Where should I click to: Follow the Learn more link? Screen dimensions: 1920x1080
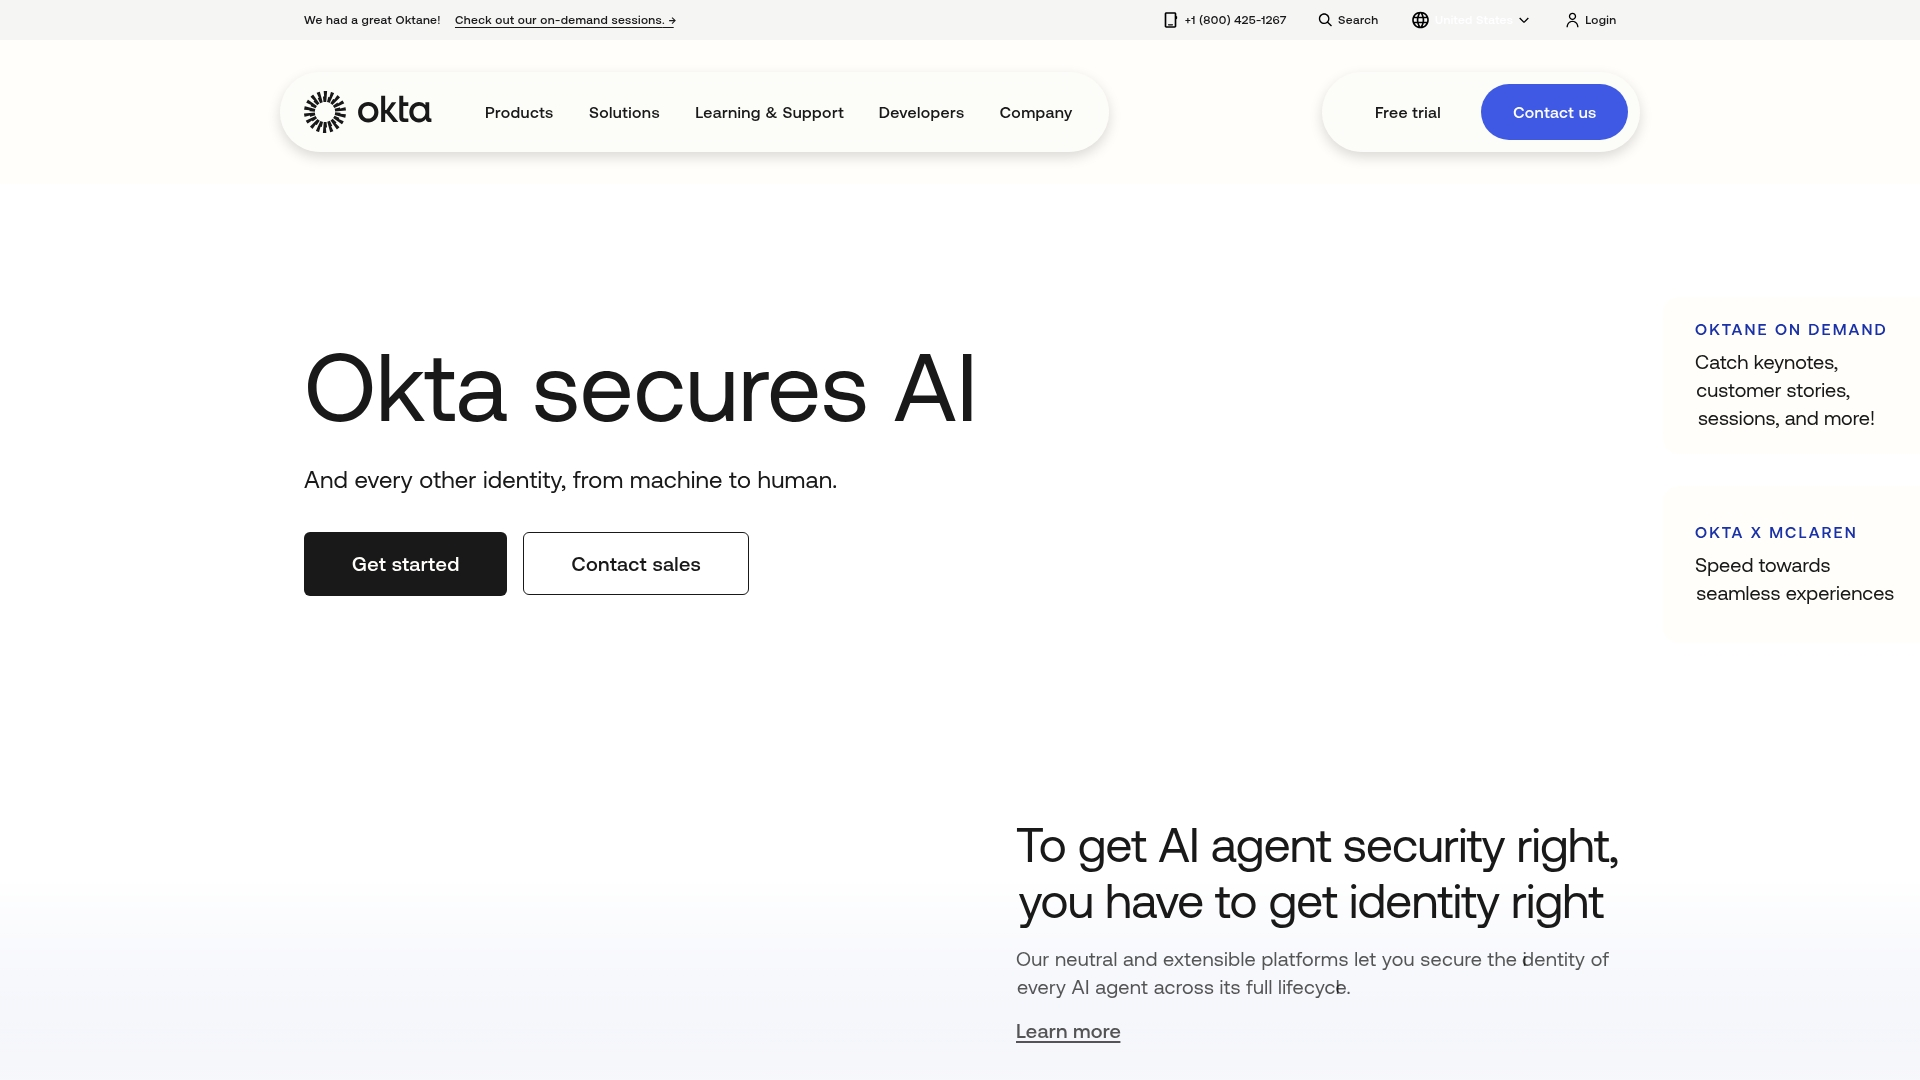pyautogui.click(x=1067, y=1031)
